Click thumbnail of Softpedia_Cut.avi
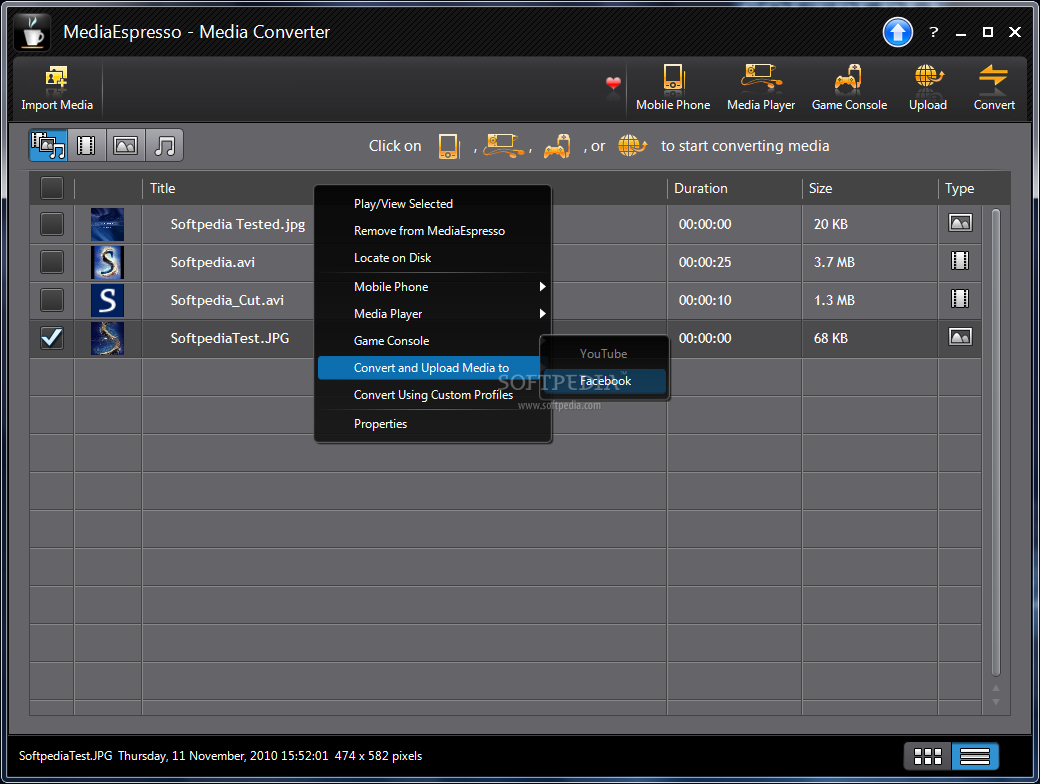Viewport: 1040px width, 784px height. (107, 300)
